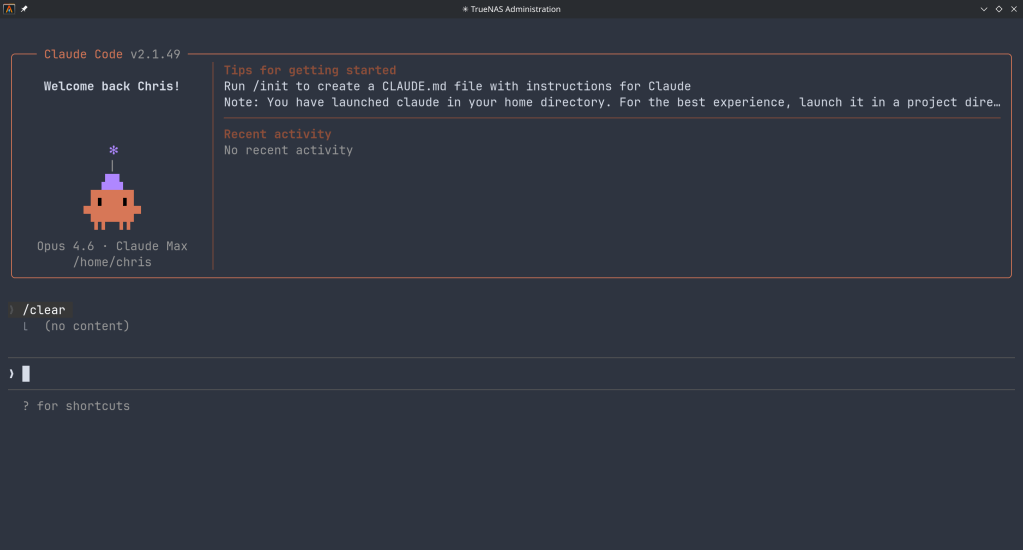This screenshot has height=550, width=1023.
Task: Click the purple asterisk above the mascot
Action: (113, 150)
